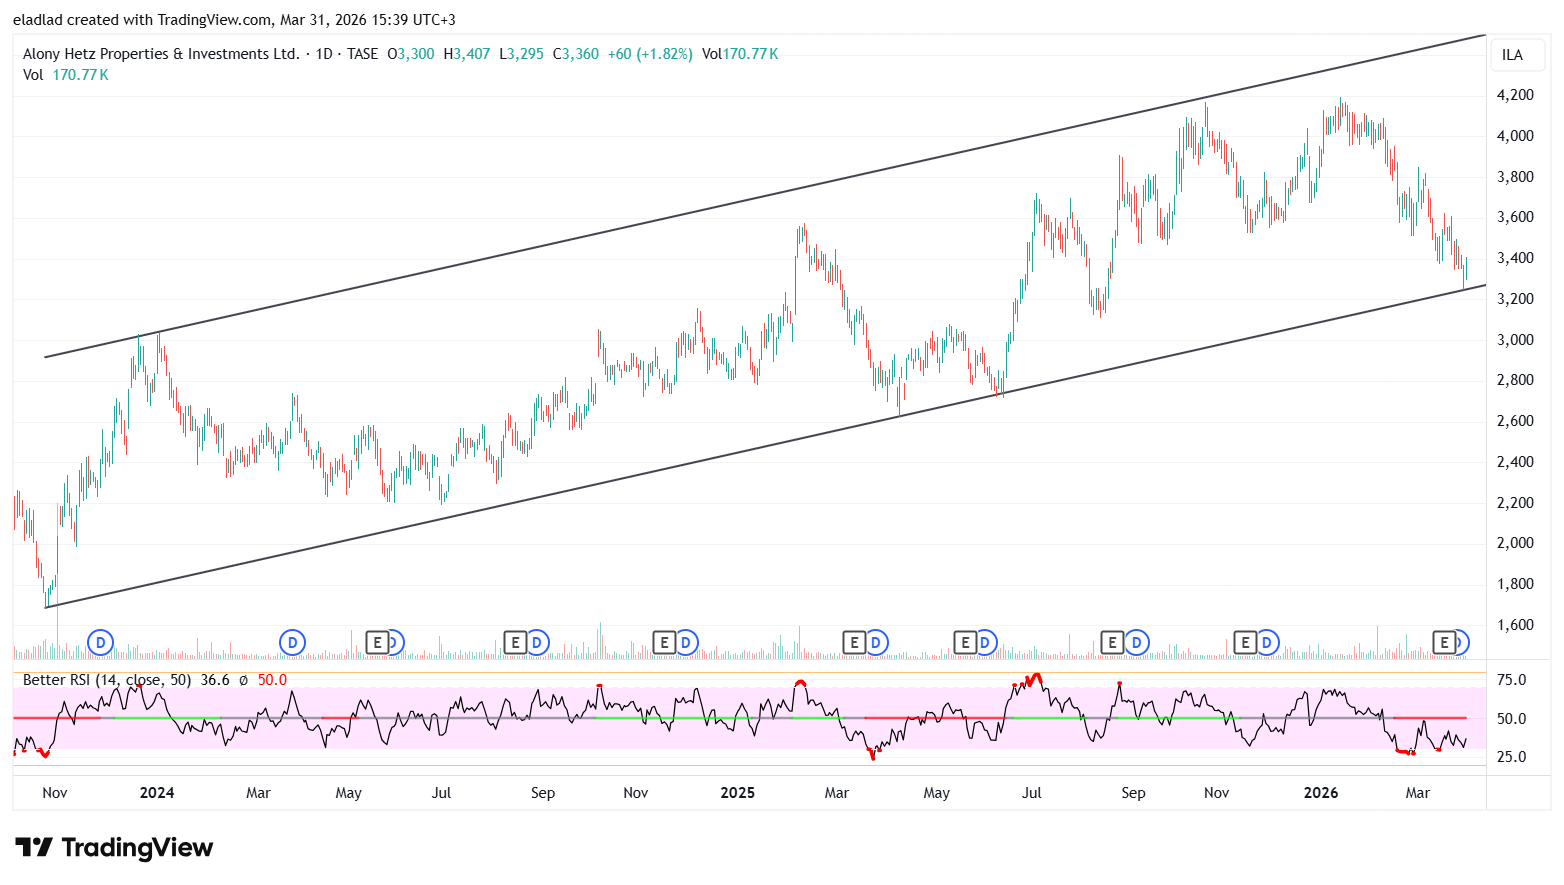Click the 25.0 RSI scale label
This screenshot has width=1564, height=885.
(1511, 757)
